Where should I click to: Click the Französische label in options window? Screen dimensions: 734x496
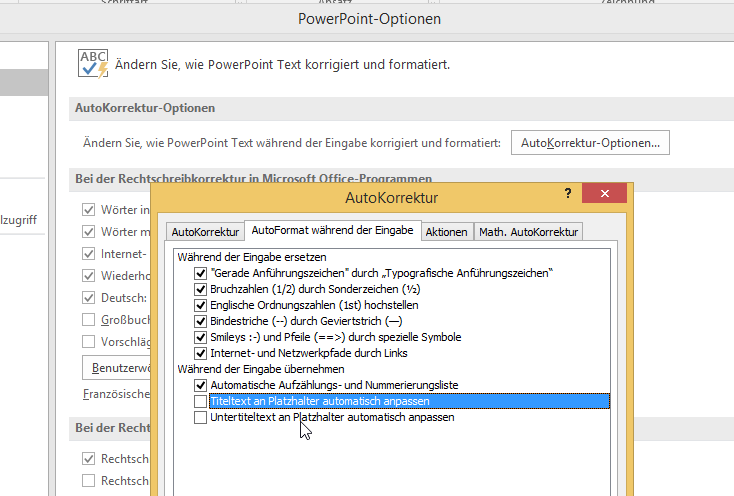click(117, 394)
